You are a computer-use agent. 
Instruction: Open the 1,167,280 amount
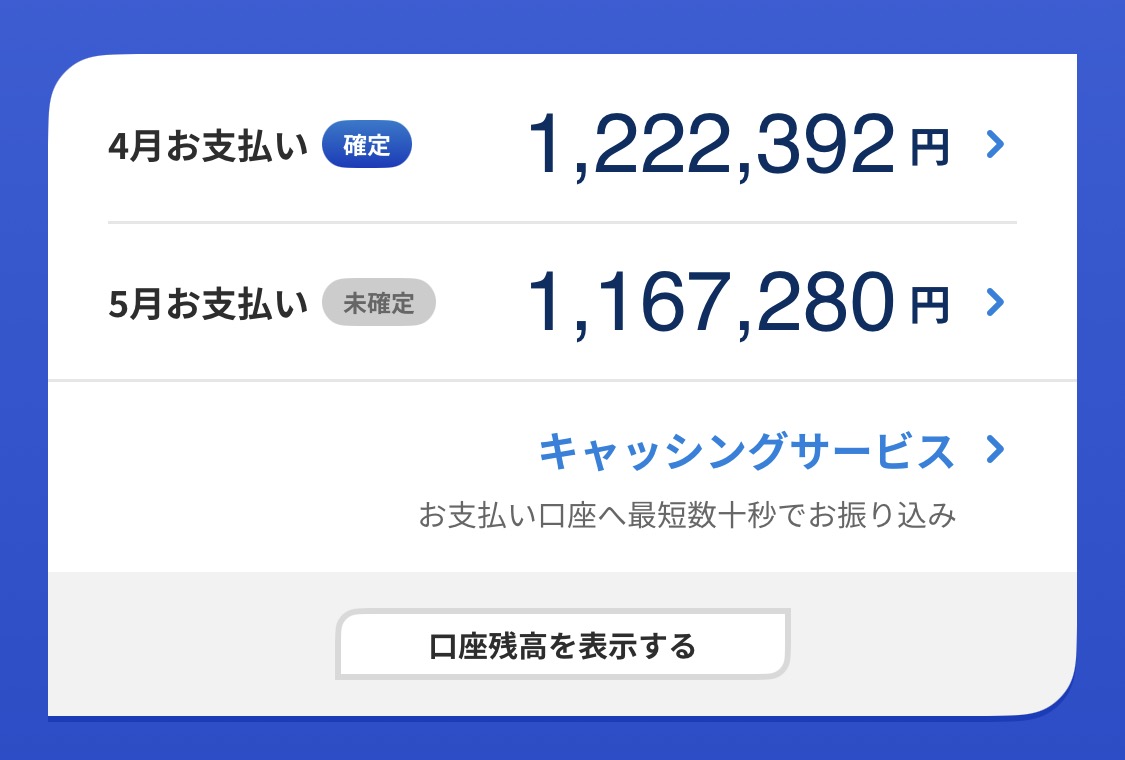(710, 302)
